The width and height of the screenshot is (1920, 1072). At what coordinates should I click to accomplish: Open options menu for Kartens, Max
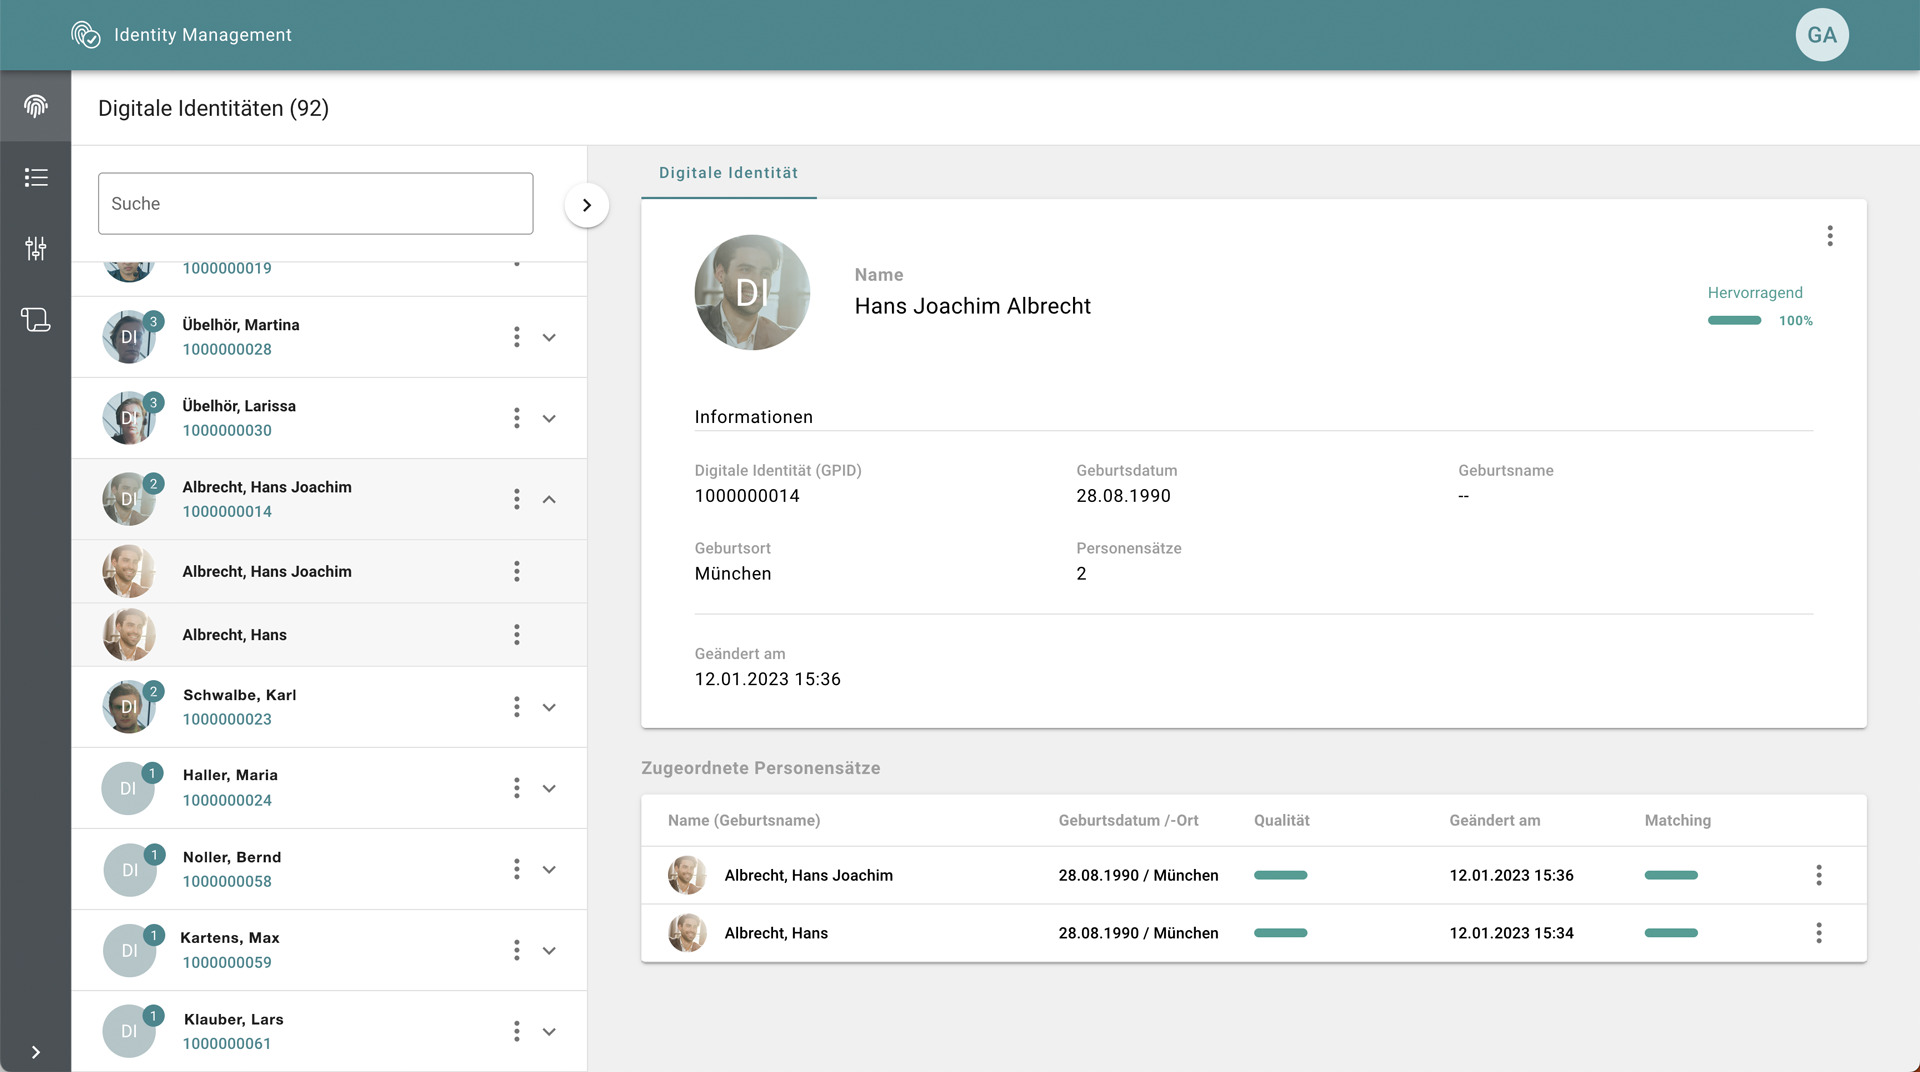tap(517, 950)
